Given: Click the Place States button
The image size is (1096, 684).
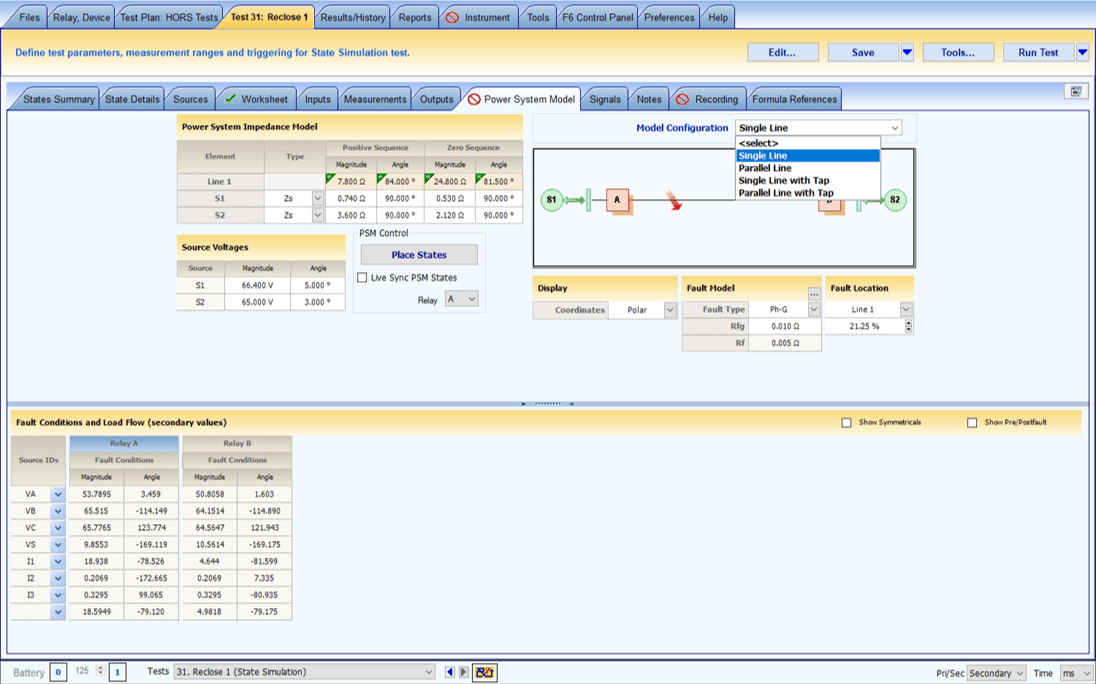Looking at the screenshot, I should [419, 255].
